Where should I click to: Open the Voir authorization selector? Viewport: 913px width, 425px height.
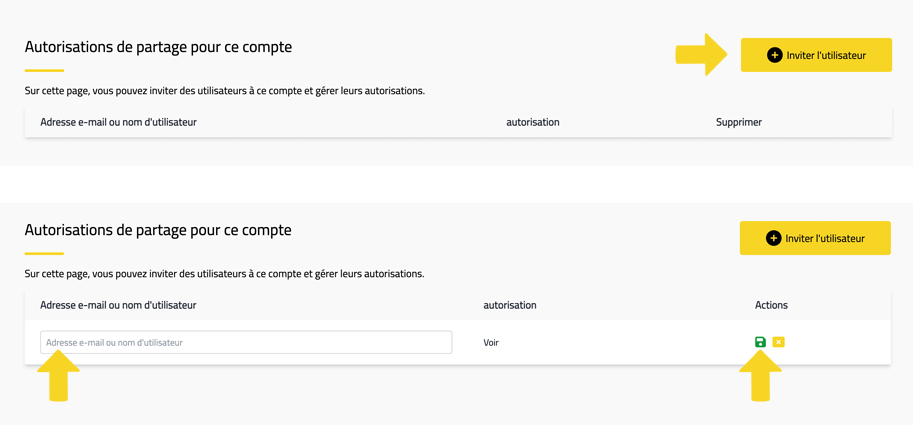[491, 342]
